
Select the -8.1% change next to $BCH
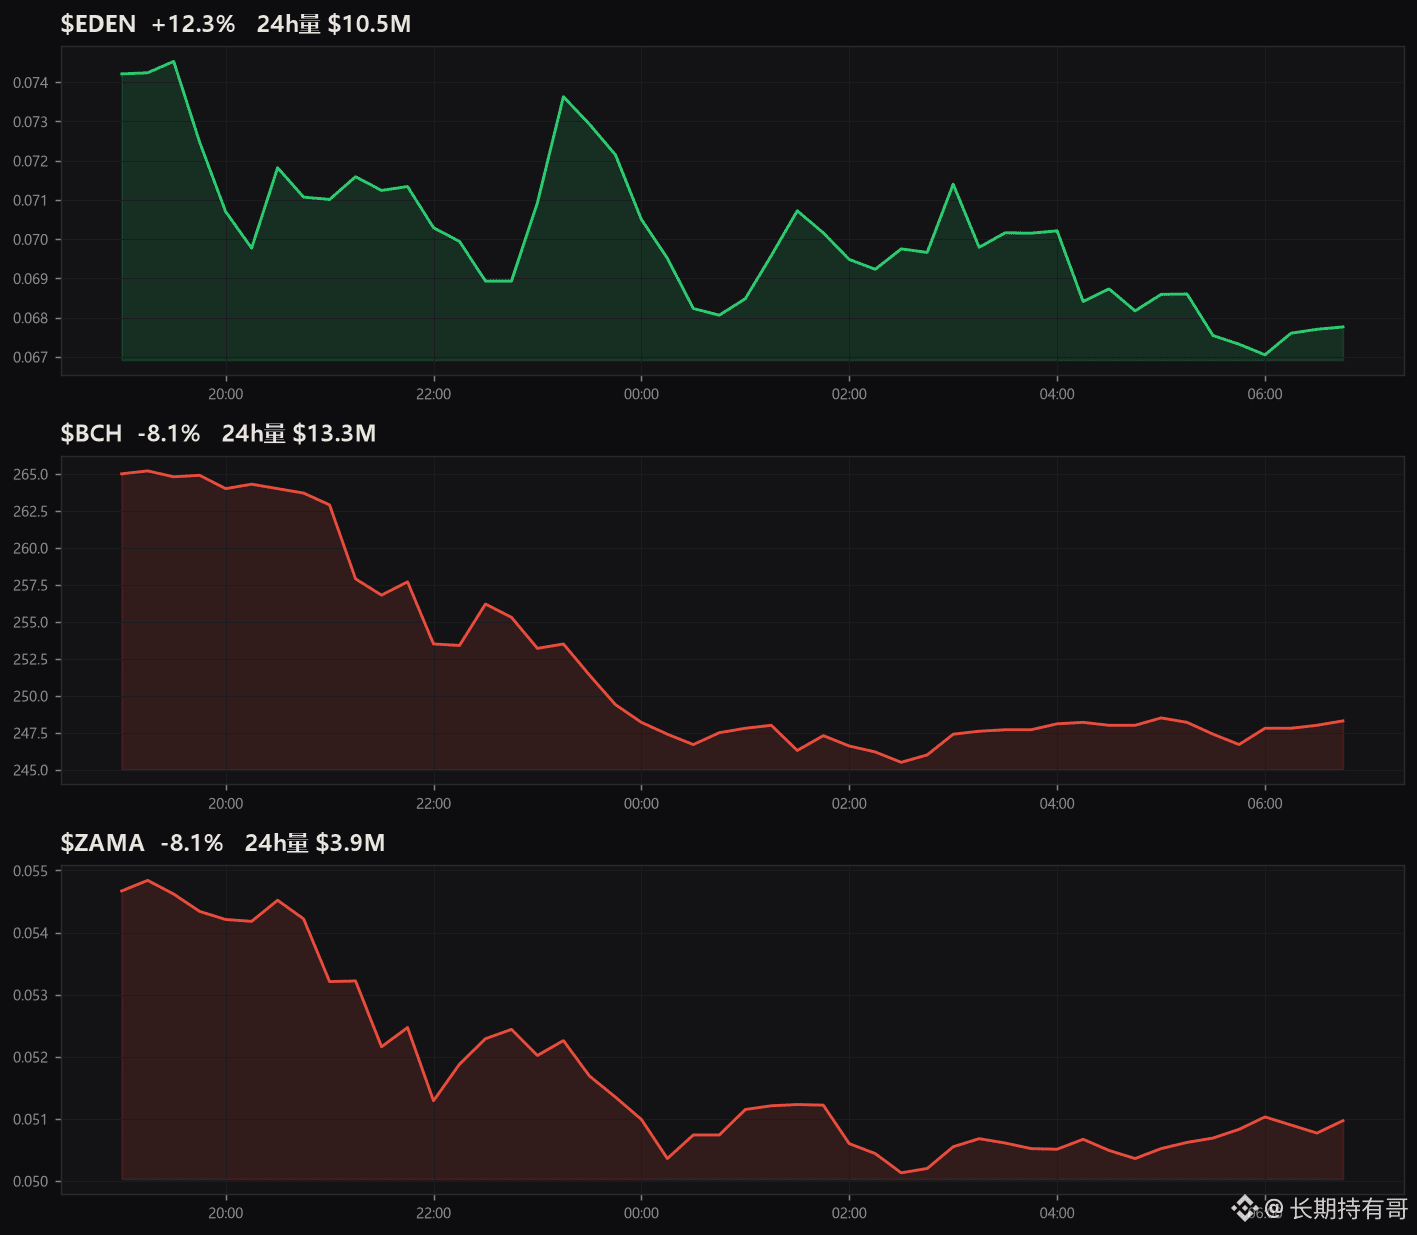point(168,433)
